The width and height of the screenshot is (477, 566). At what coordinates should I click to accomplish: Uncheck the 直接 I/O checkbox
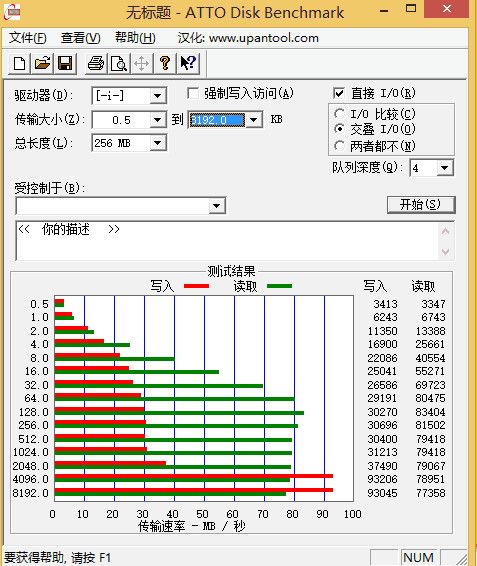click(339, 94)
